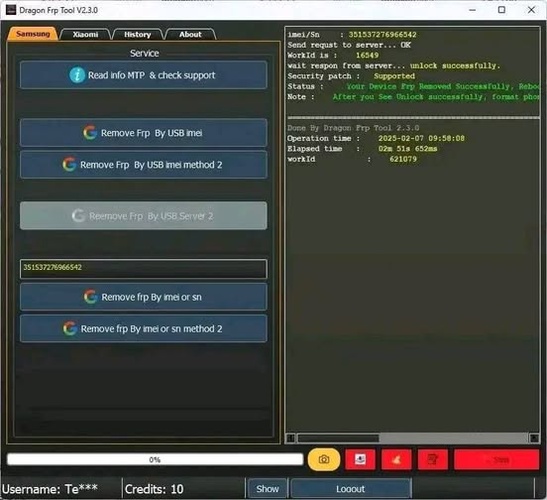Open the About tab
This screenshot has height=500, width=547.
[190, 34]
